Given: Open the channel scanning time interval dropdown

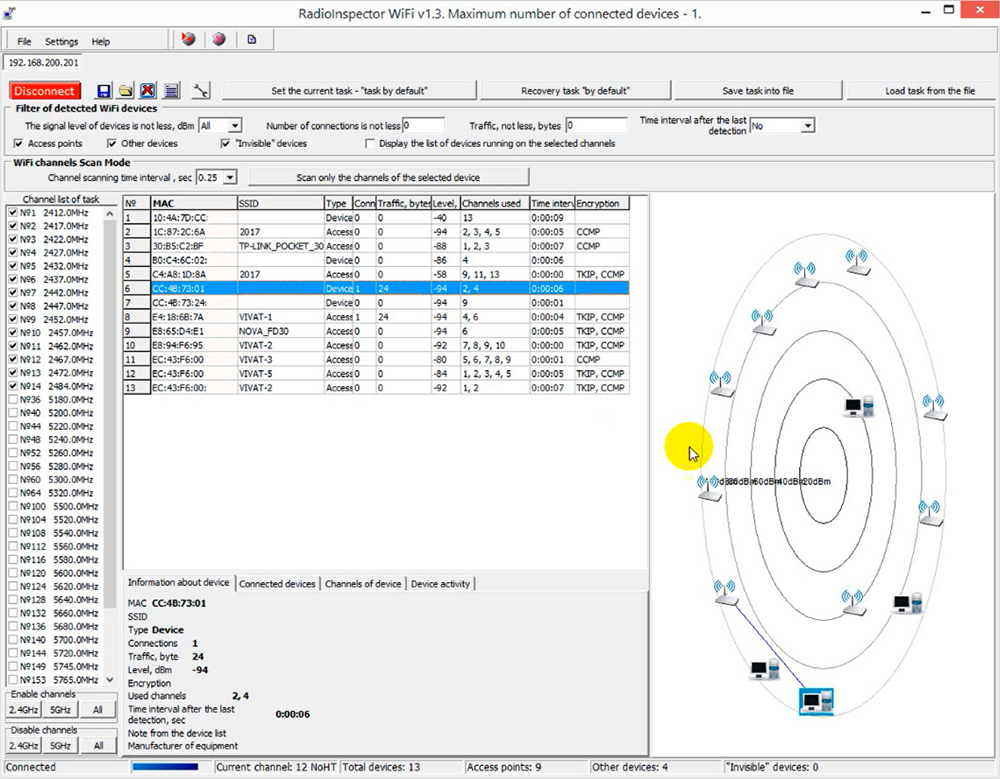Looking at the screenshot, I should 231,178.
